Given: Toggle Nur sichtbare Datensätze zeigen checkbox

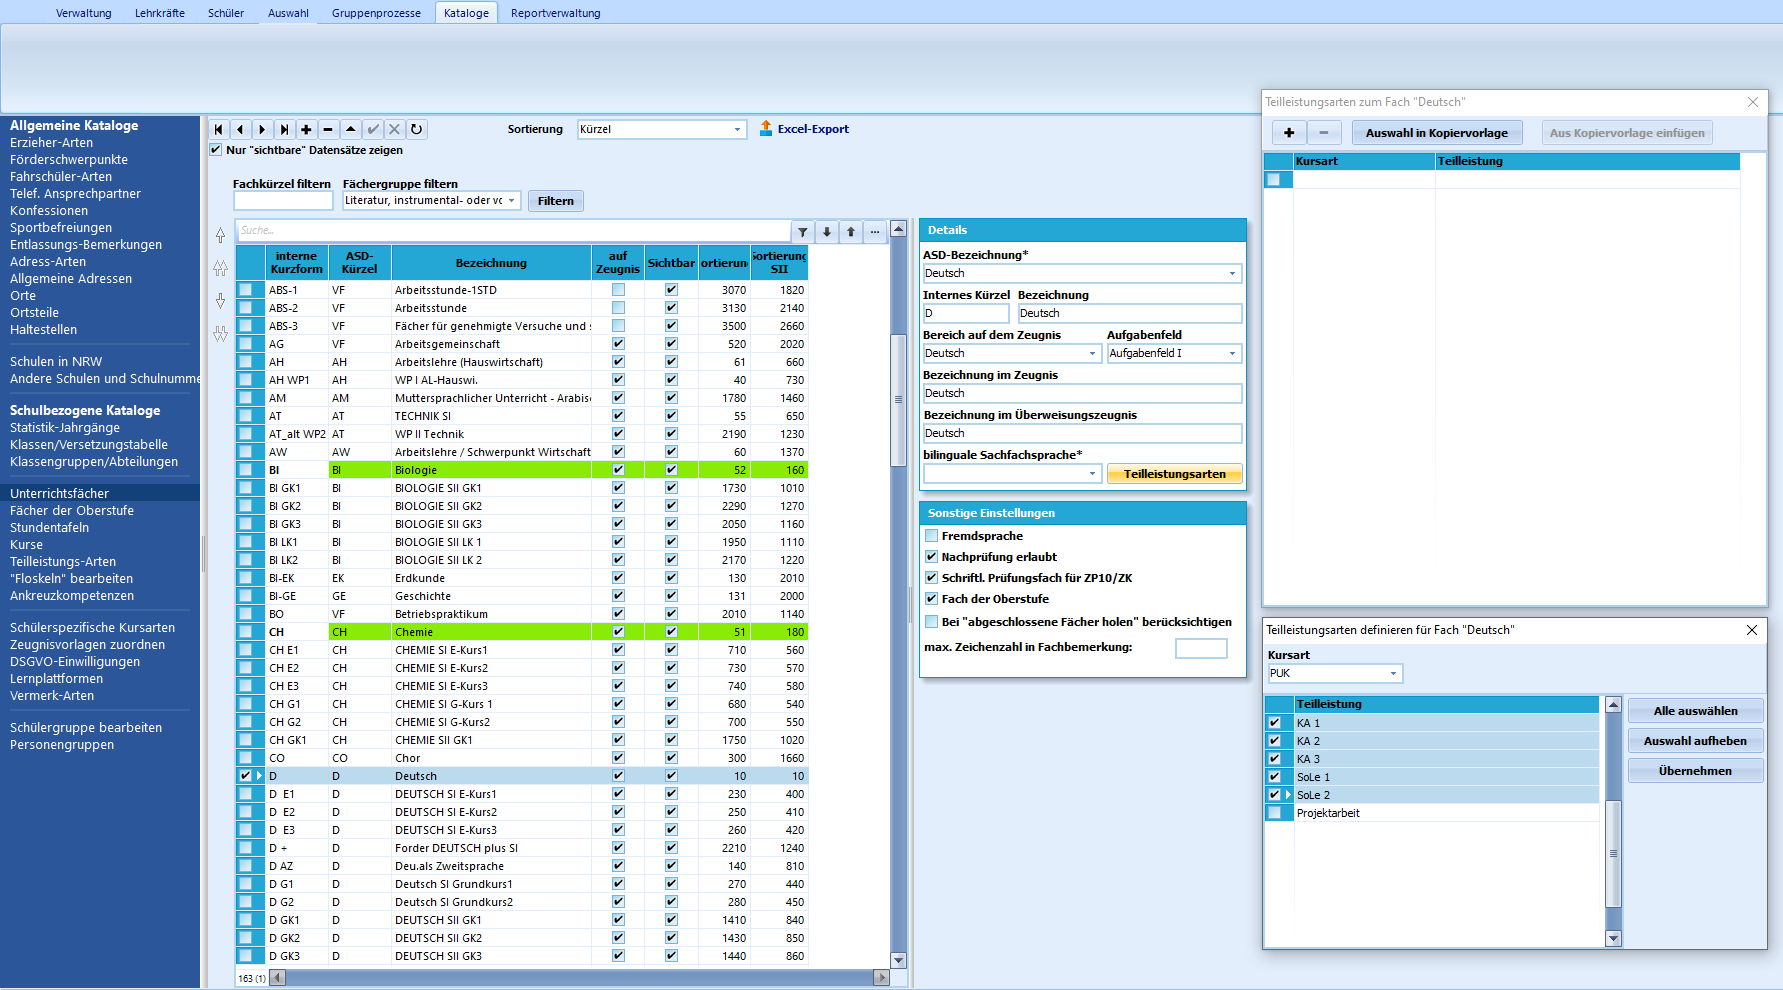Looking at the screenshot, I should pos(216,150).
